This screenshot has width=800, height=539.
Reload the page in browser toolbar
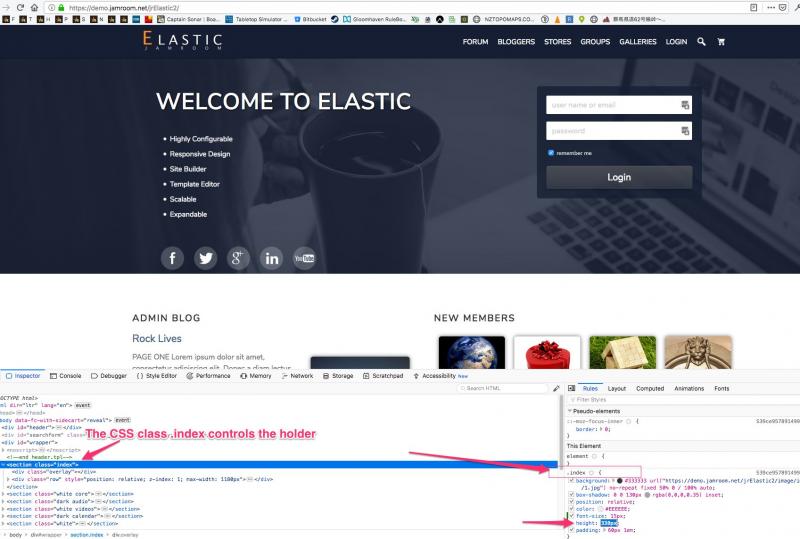coord(20,8)
